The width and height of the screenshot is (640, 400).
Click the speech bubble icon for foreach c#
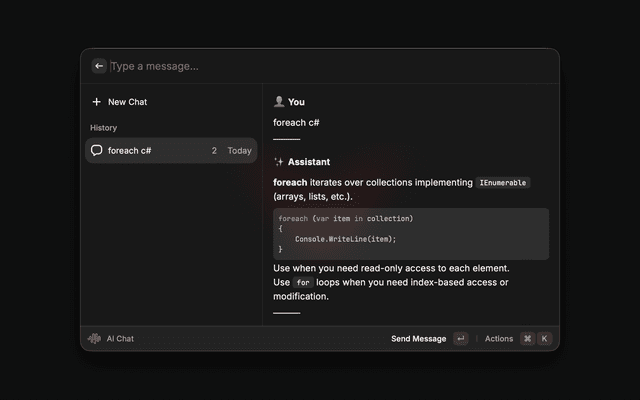tap(97, 151)
